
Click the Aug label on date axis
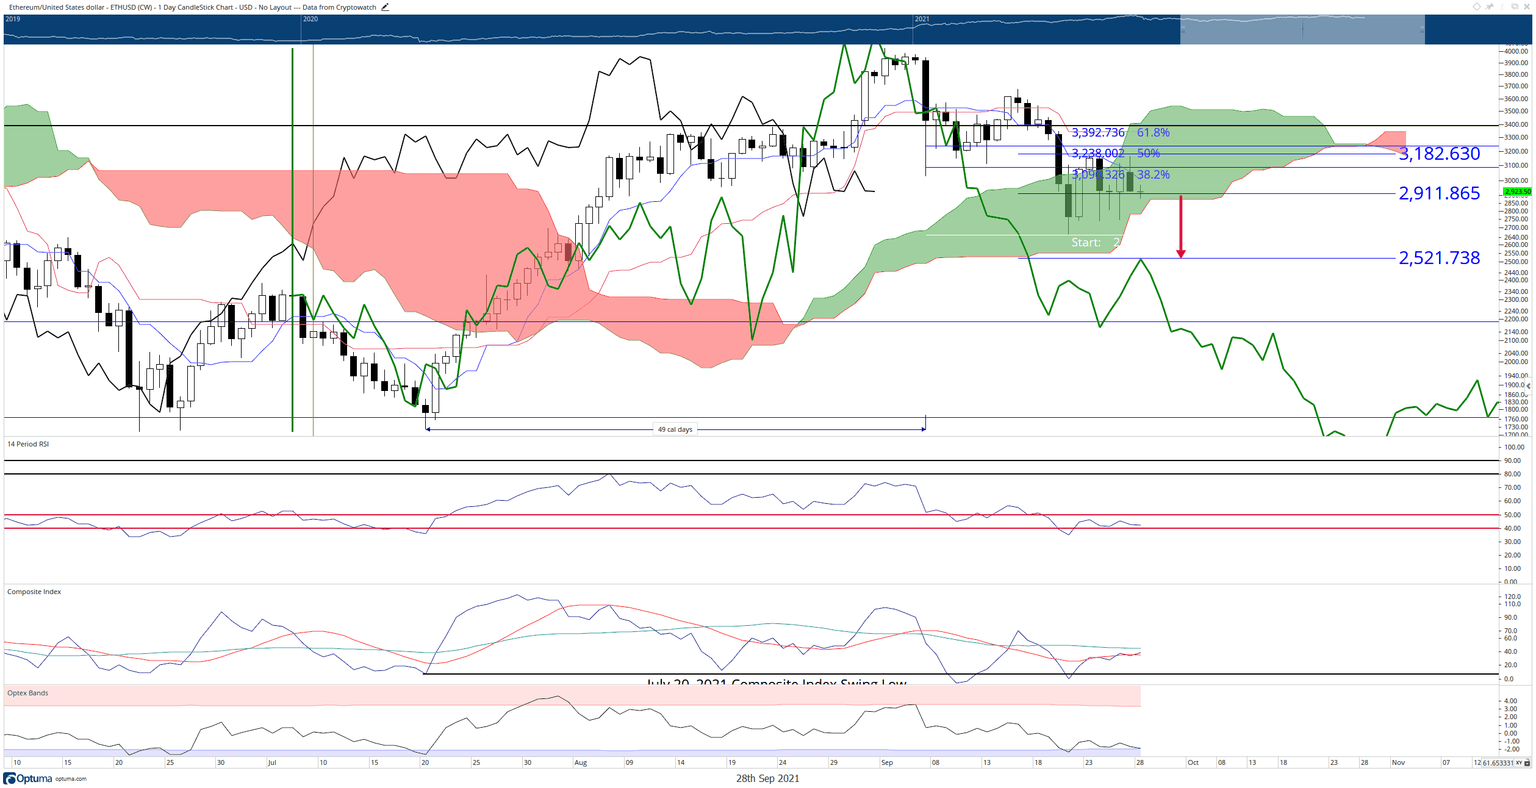click(x=581, y=762)
